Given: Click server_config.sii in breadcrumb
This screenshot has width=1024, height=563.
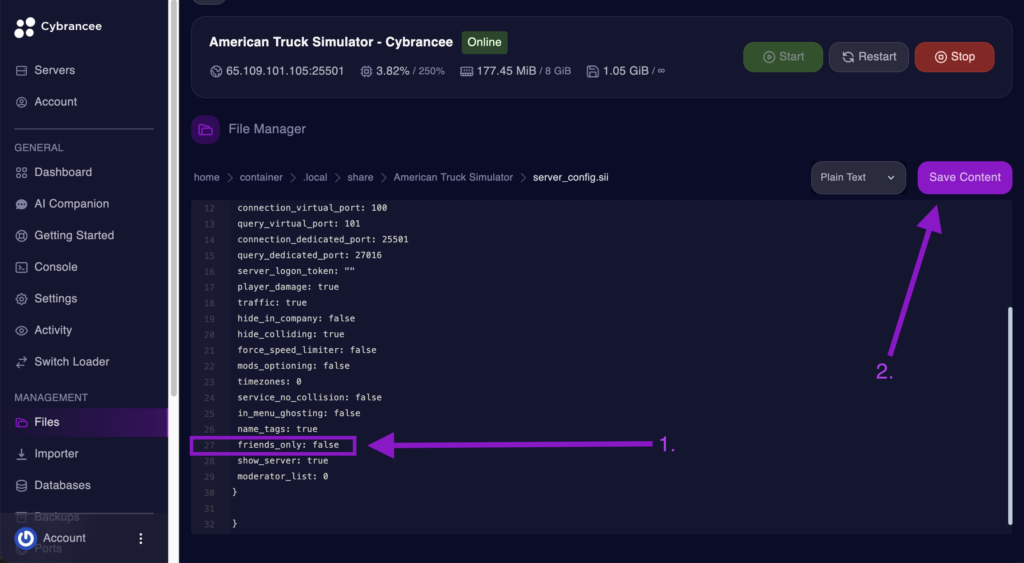Looking at the screenshot, I should pyautogui.click(x=571, y=177).
